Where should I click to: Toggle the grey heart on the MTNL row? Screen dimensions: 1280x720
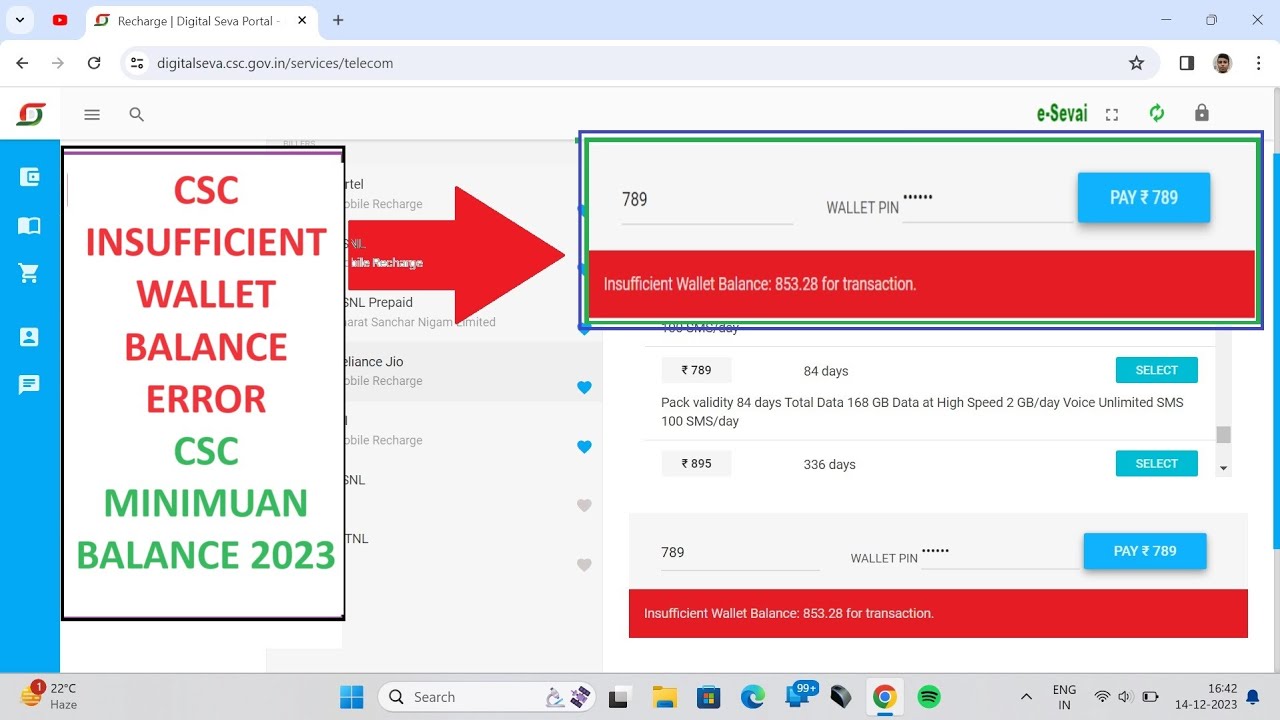584,565
